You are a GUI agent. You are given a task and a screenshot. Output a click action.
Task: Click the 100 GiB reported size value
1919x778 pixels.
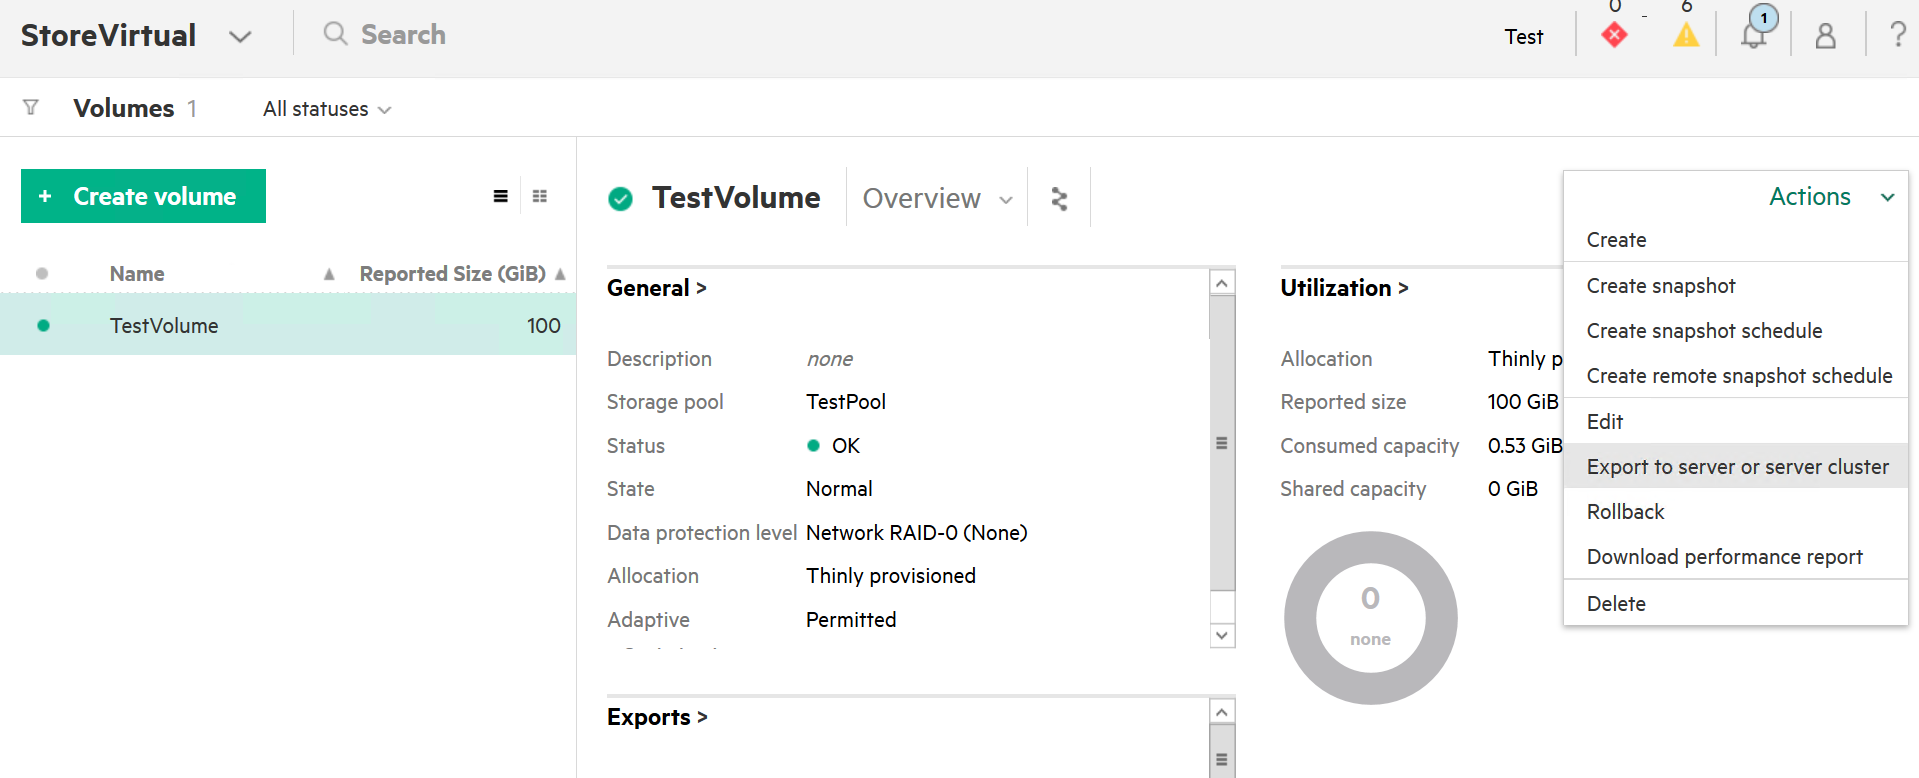coord(1523,402)
